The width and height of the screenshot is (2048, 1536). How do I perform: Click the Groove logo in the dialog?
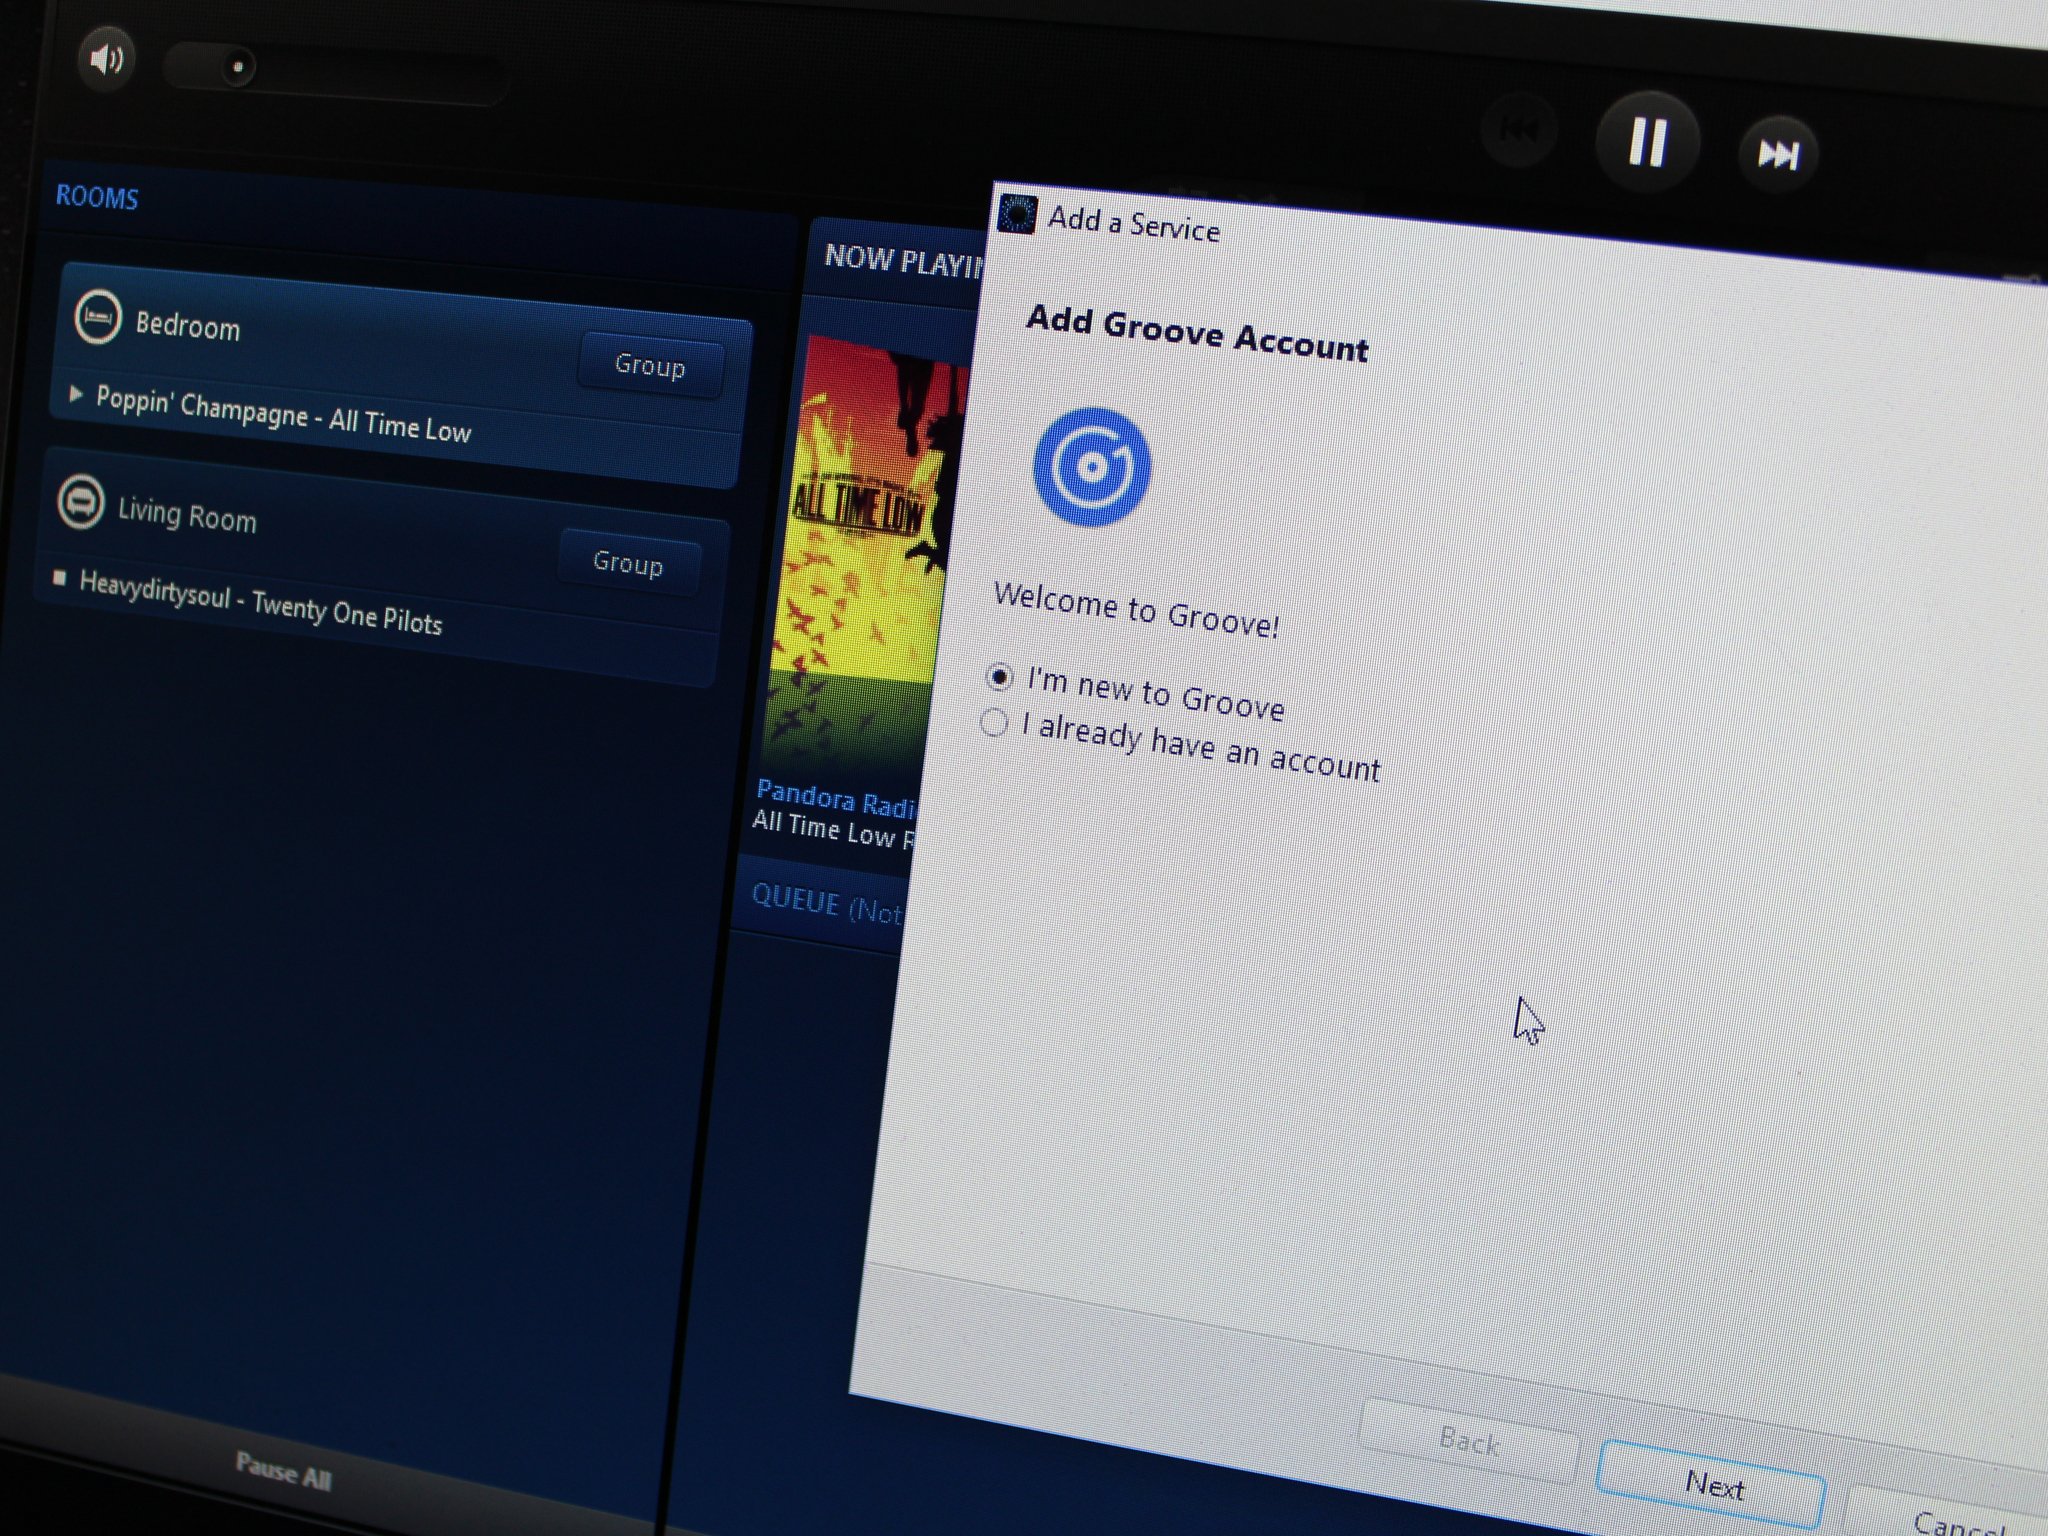(1092, 467)
